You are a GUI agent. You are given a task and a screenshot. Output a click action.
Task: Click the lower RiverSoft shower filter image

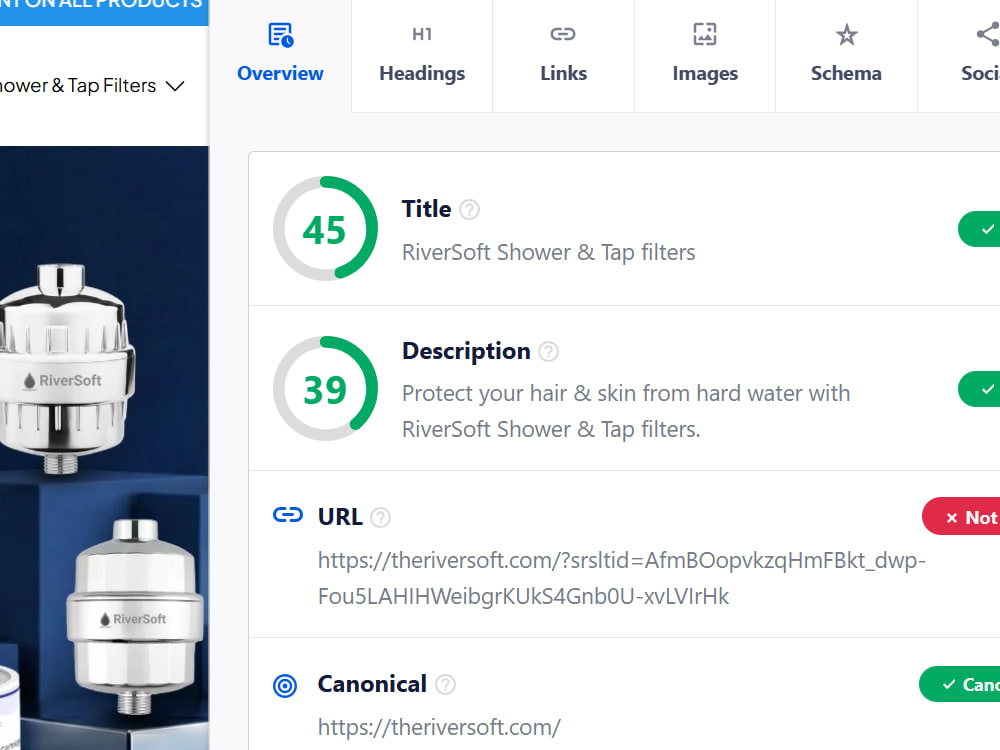(135, 615)
